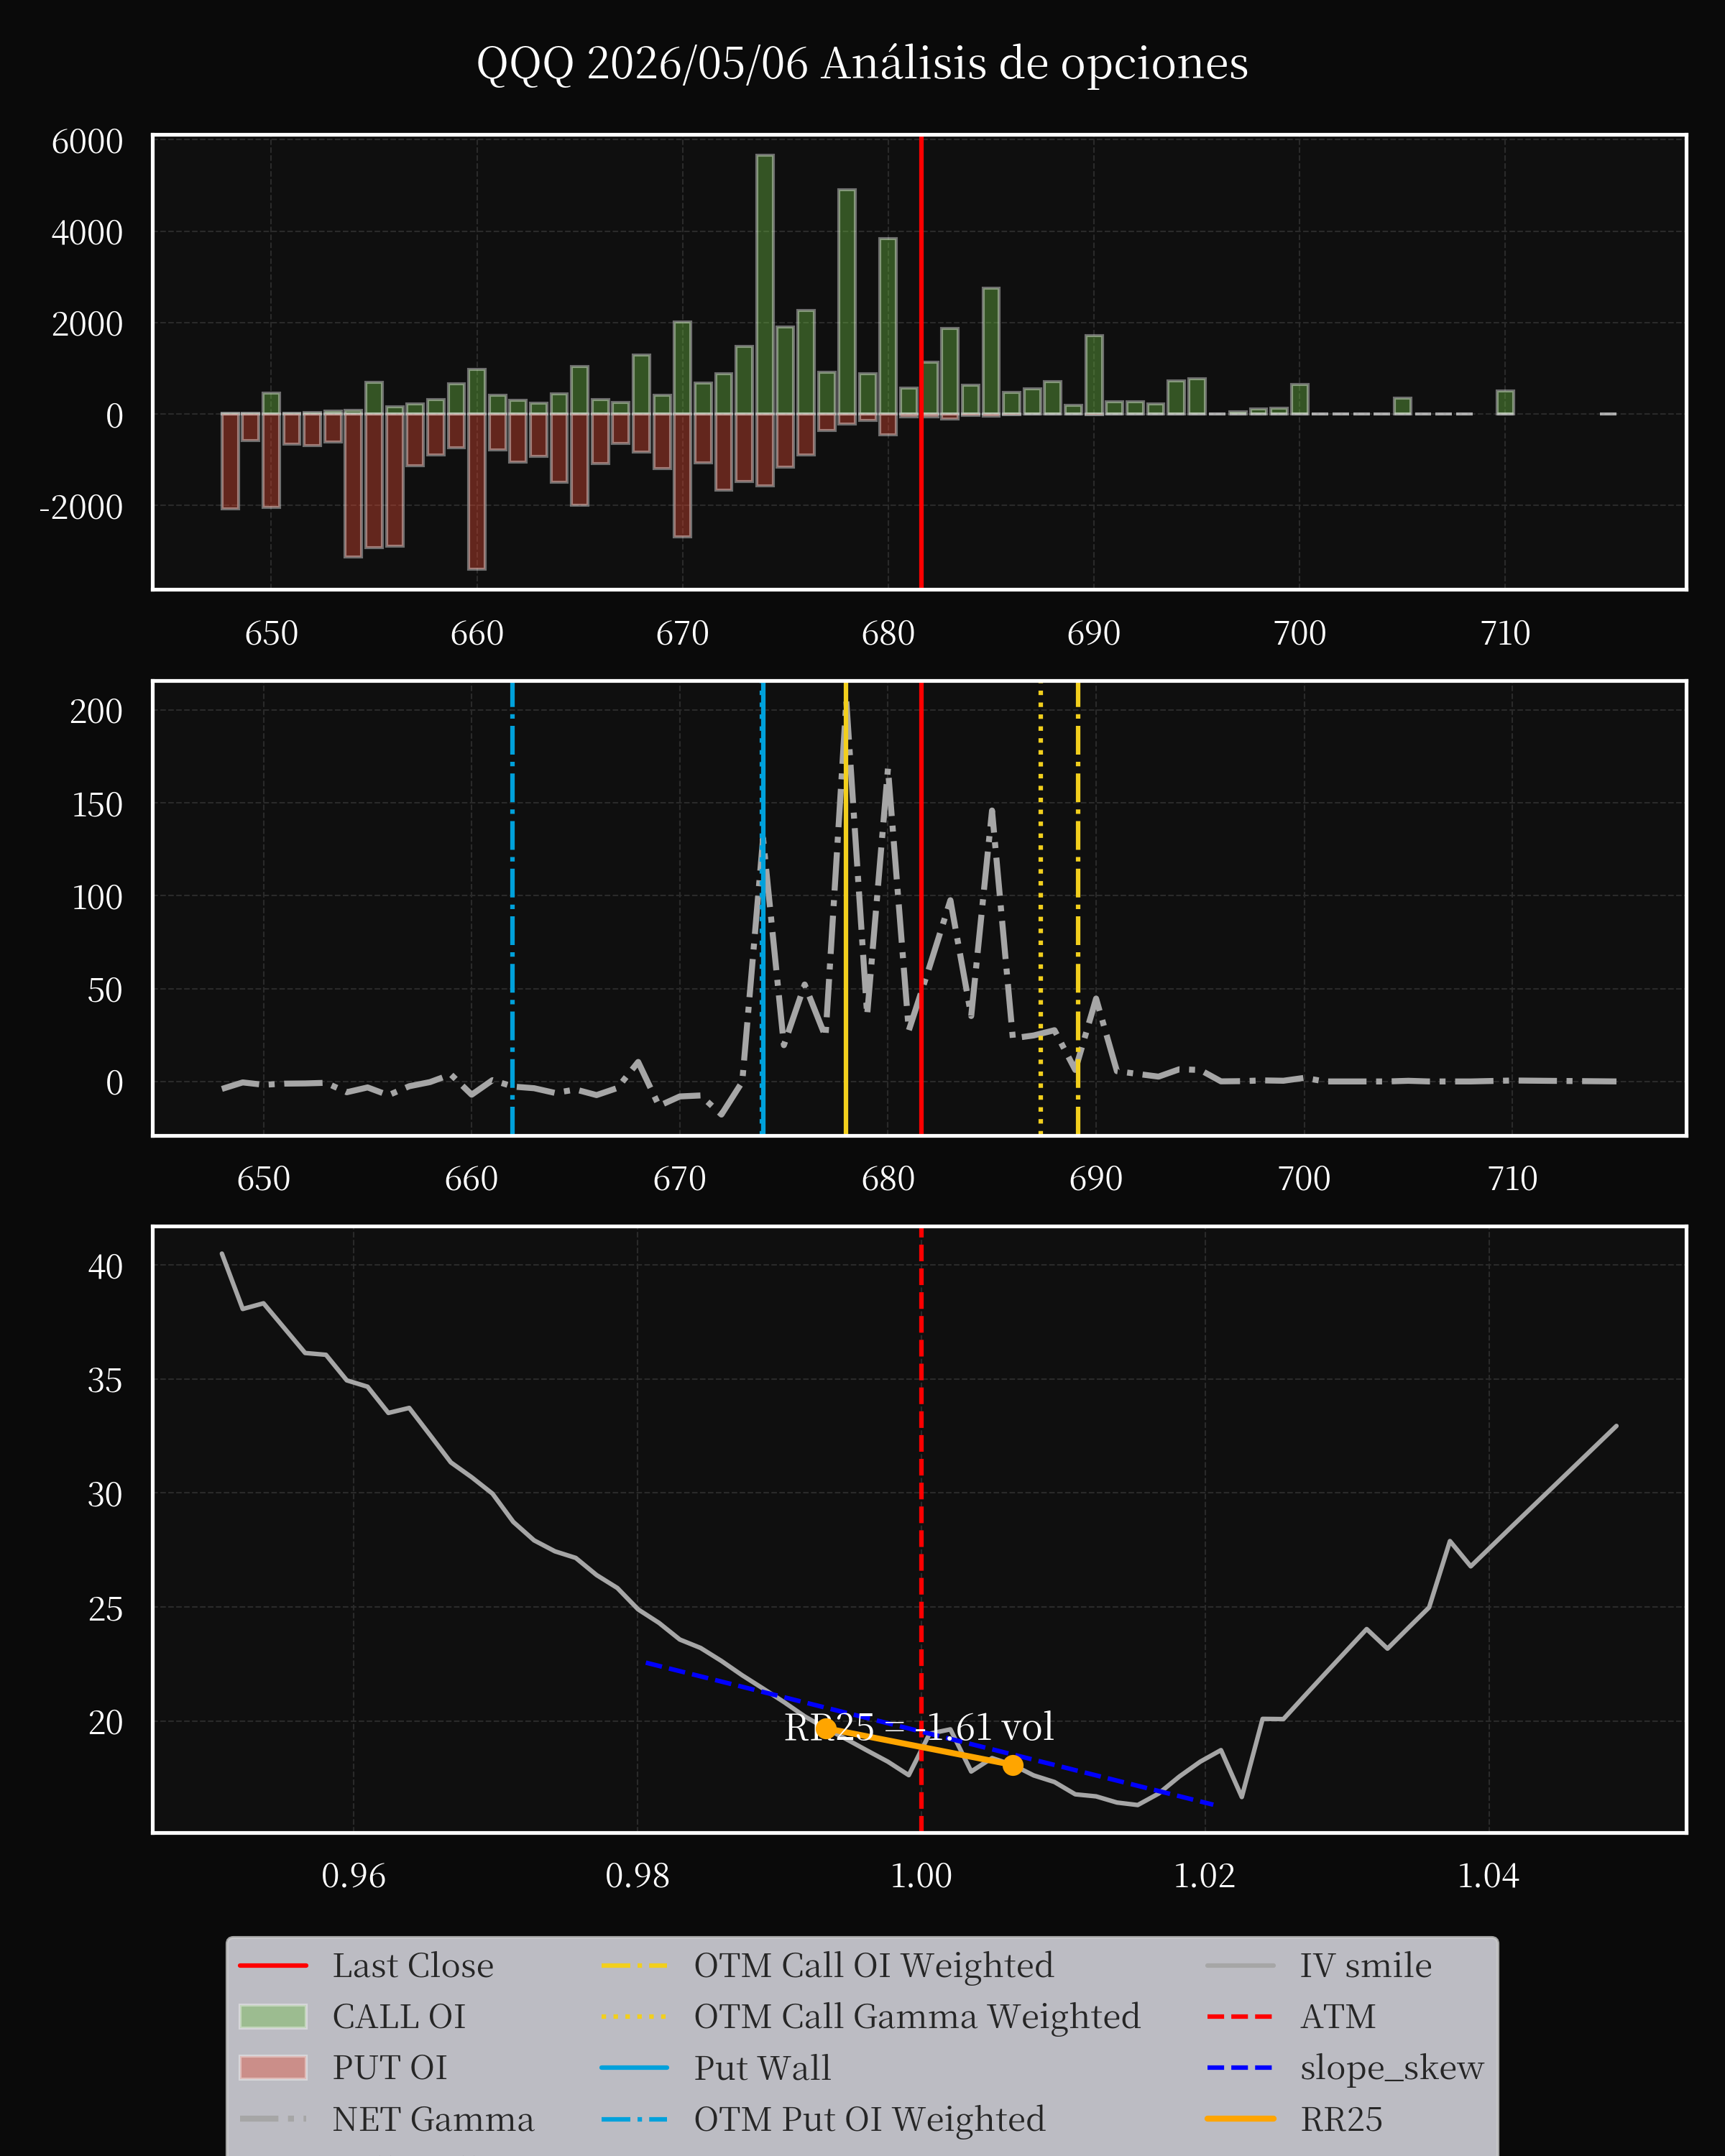Image resolution: width=1725 pixels, height=2156 pixels.
Task: Click the red dashed sample beside 'ATM'
Action: click(1240, 2016)
